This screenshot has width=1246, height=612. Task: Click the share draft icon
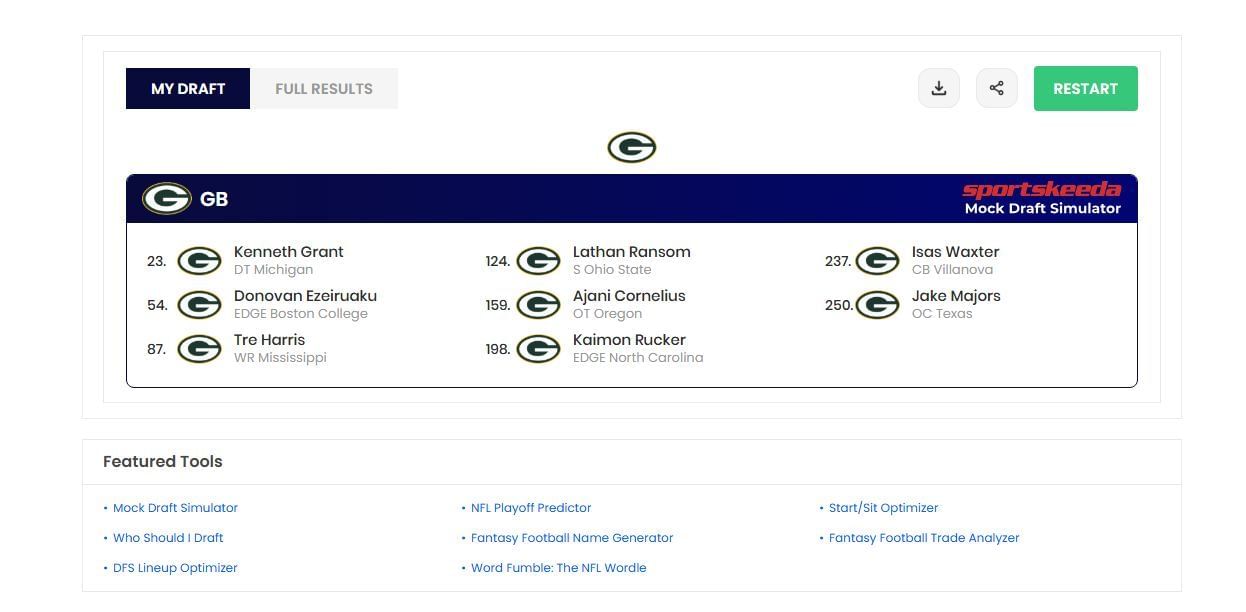pyautogui.click(x=996, y=88)
